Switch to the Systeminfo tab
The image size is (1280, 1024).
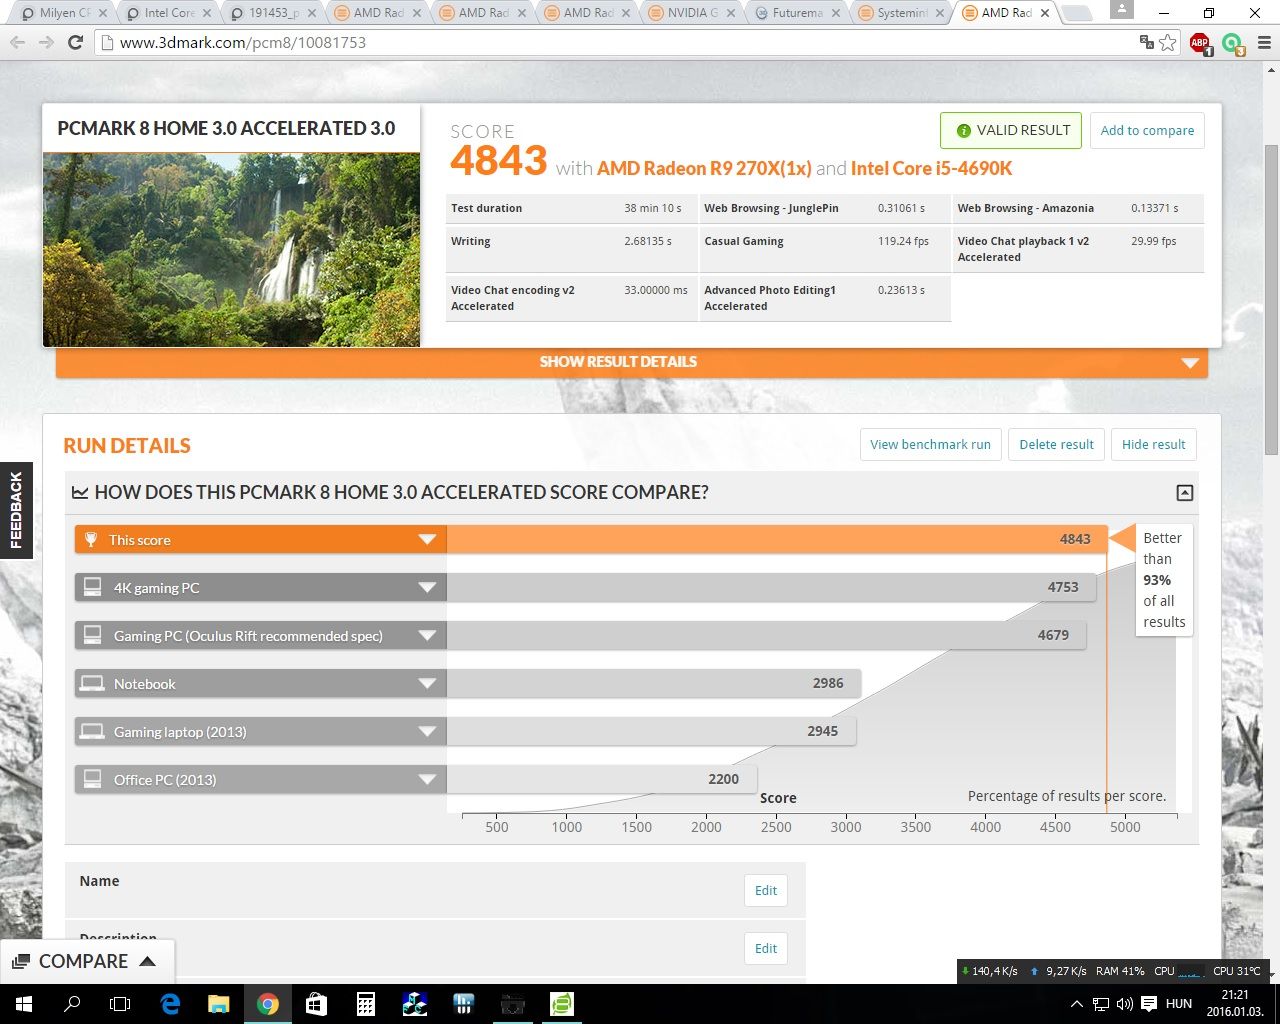click(902, 13)
